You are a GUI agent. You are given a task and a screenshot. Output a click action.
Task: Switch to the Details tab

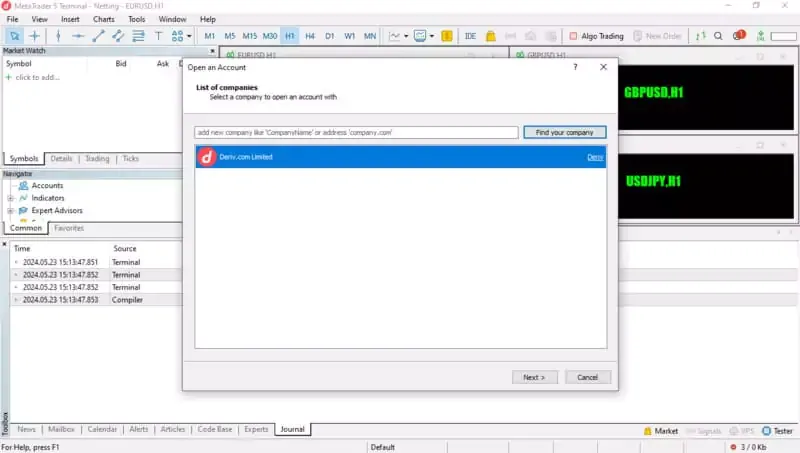click(x=61, y=159)
